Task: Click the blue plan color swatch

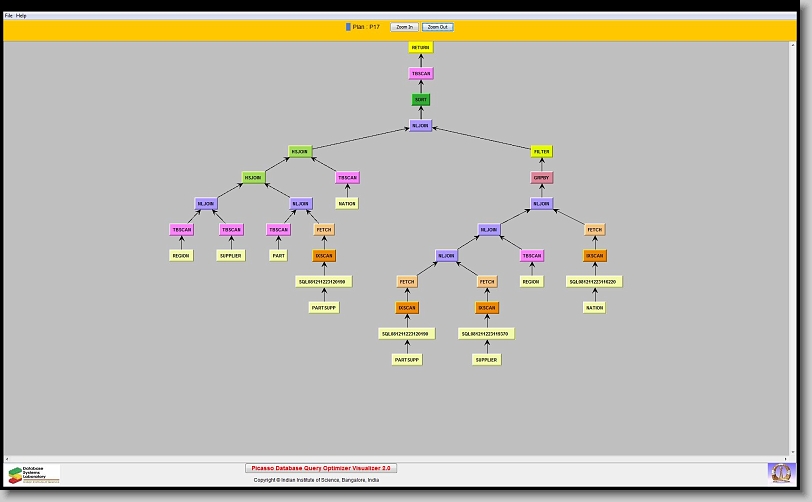Action: point(348,27)
